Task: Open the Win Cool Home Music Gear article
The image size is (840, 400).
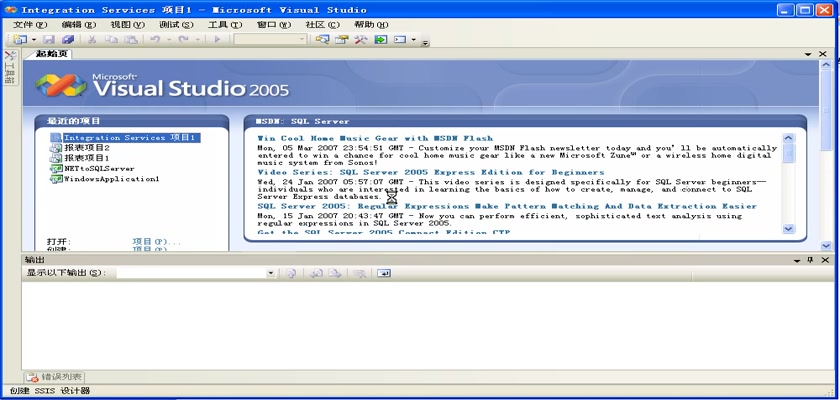Action: coord(375,138)
